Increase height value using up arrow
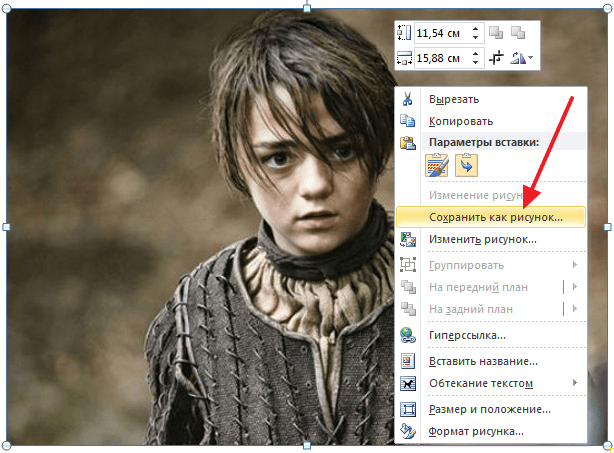 476,29
